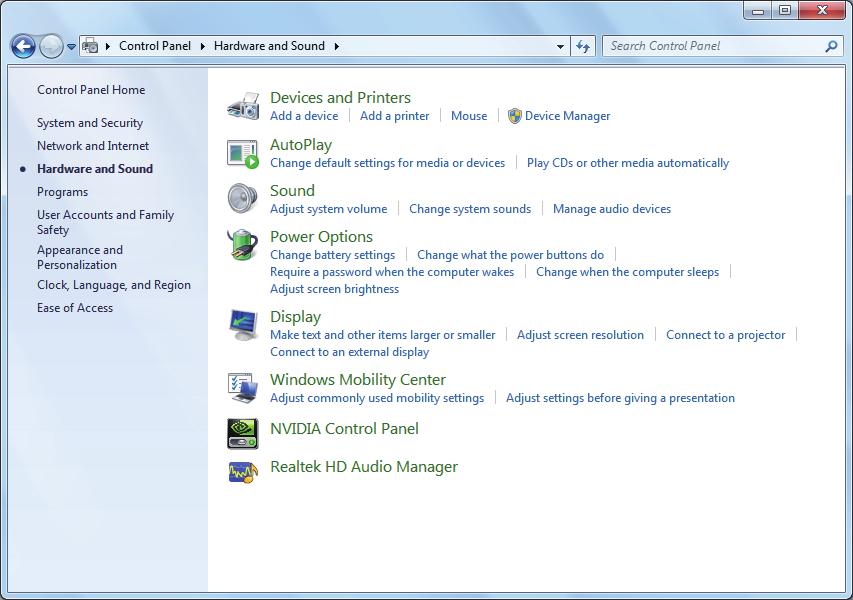Click the Windows Mobility Center icon
The height and width of the screenshot is (600, 853).
click(x=243, y=388)
